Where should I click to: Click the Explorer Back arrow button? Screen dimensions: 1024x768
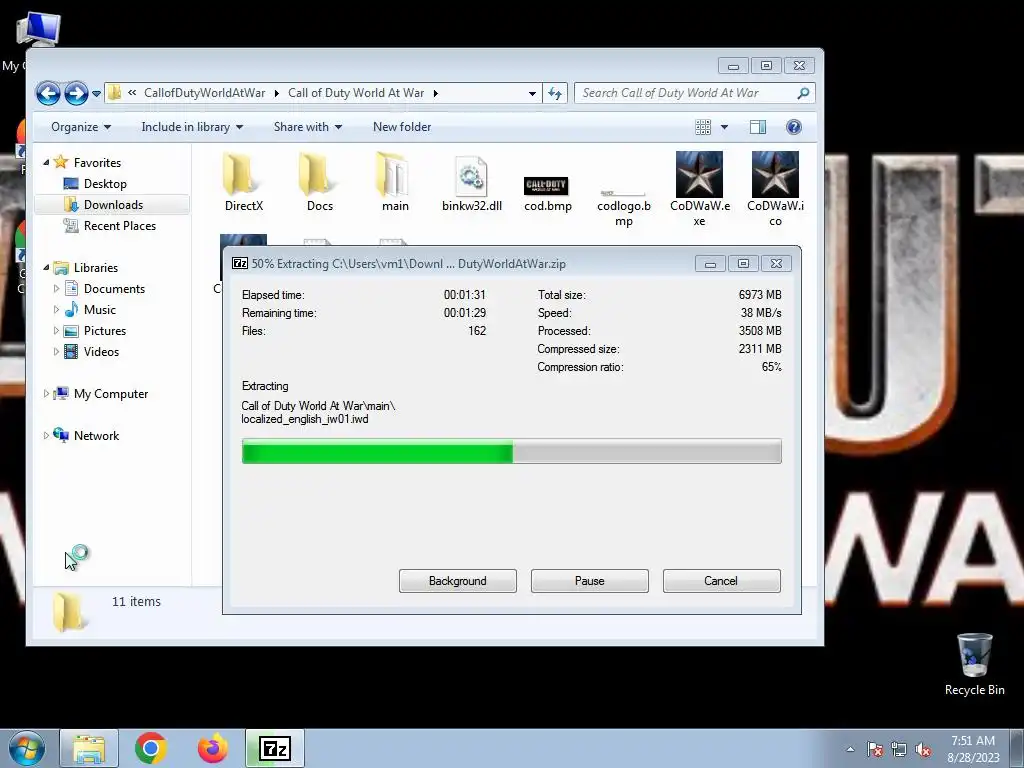[x=48, y=93]
